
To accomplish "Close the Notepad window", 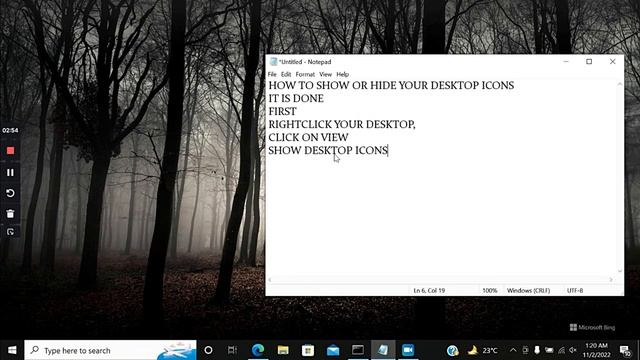I will pos(612,62).
